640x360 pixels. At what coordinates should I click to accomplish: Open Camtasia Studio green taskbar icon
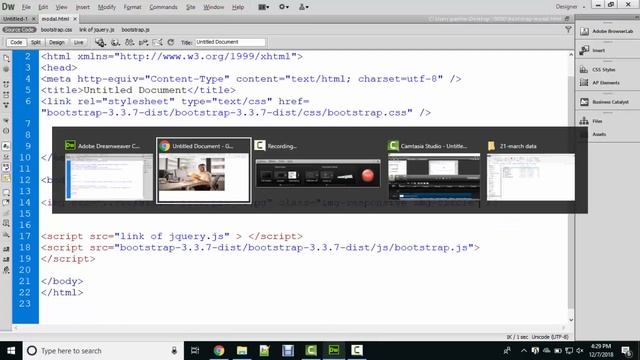[311, 351]
